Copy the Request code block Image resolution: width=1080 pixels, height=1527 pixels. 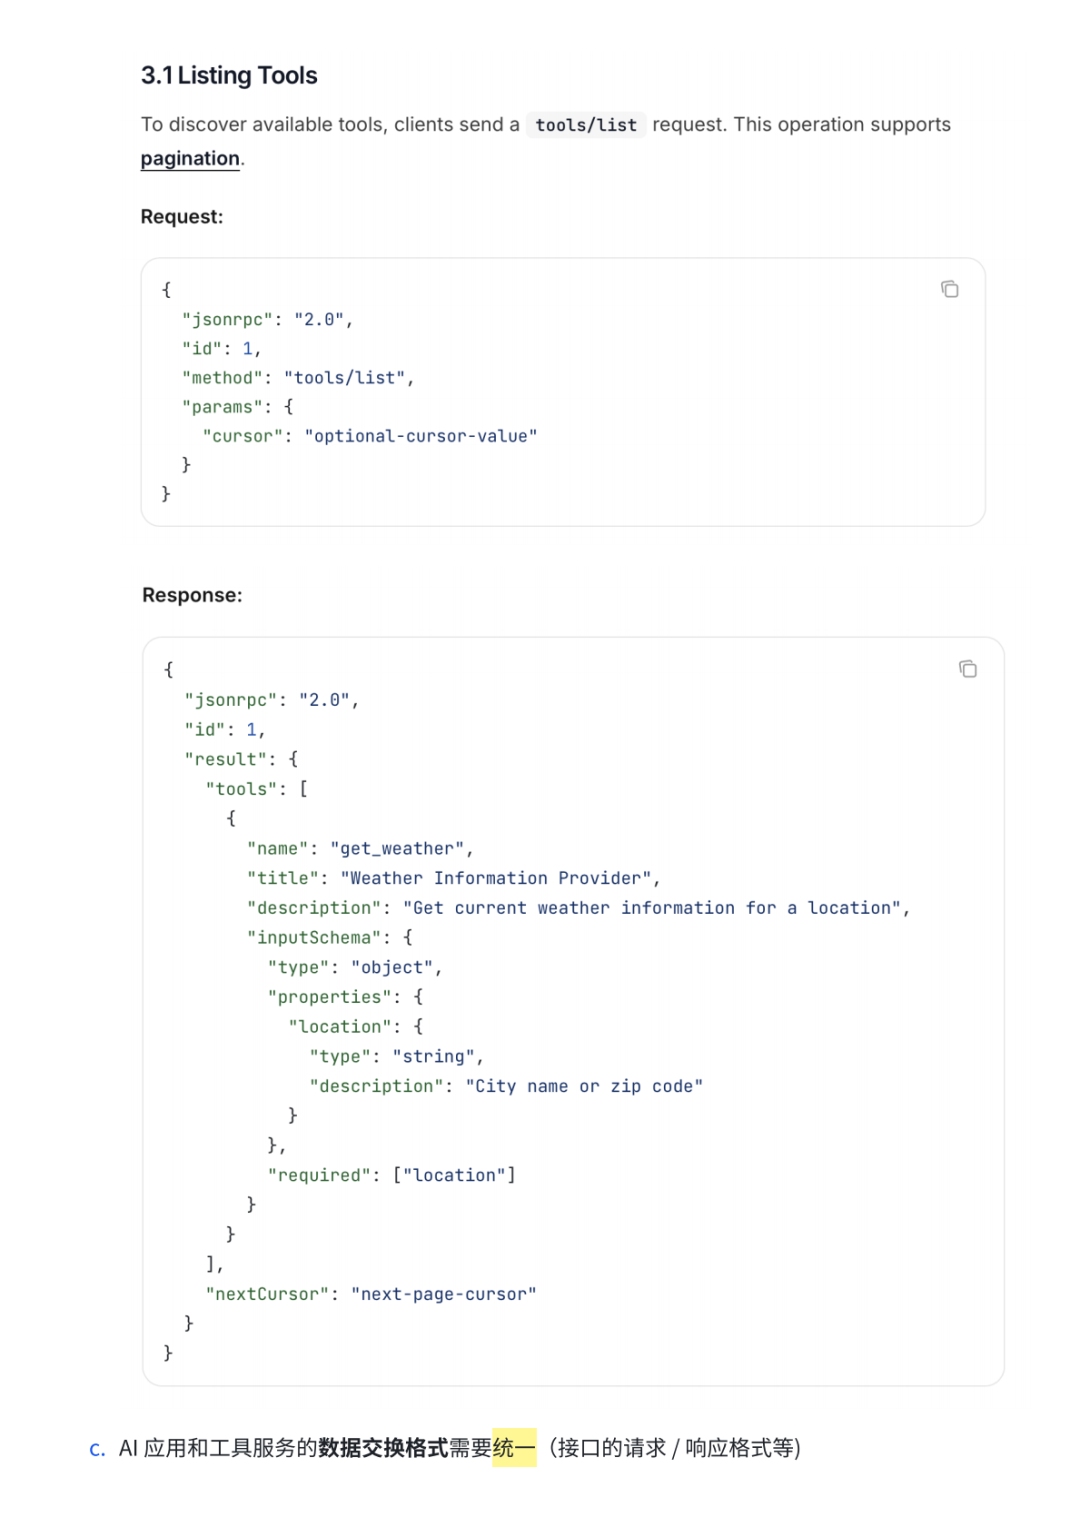pos(949,290)
